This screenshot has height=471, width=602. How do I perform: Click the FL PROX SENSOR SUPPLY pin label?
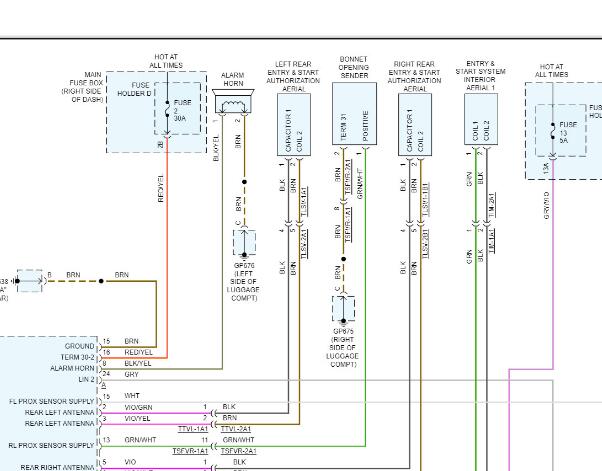(51, 401)
